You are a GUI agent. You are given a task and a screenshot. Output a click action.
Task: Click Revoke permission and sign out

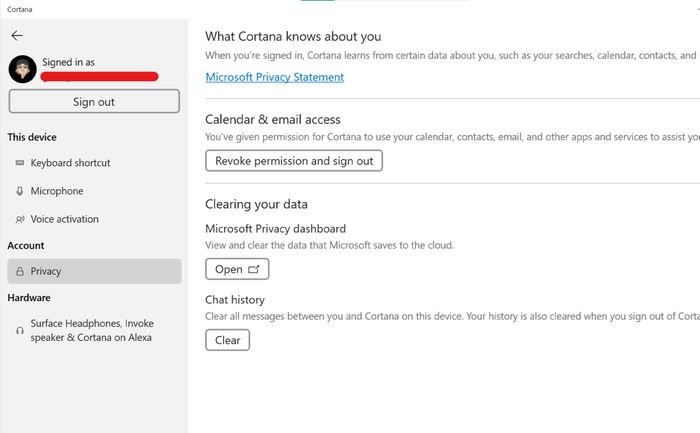coord(294,161)
